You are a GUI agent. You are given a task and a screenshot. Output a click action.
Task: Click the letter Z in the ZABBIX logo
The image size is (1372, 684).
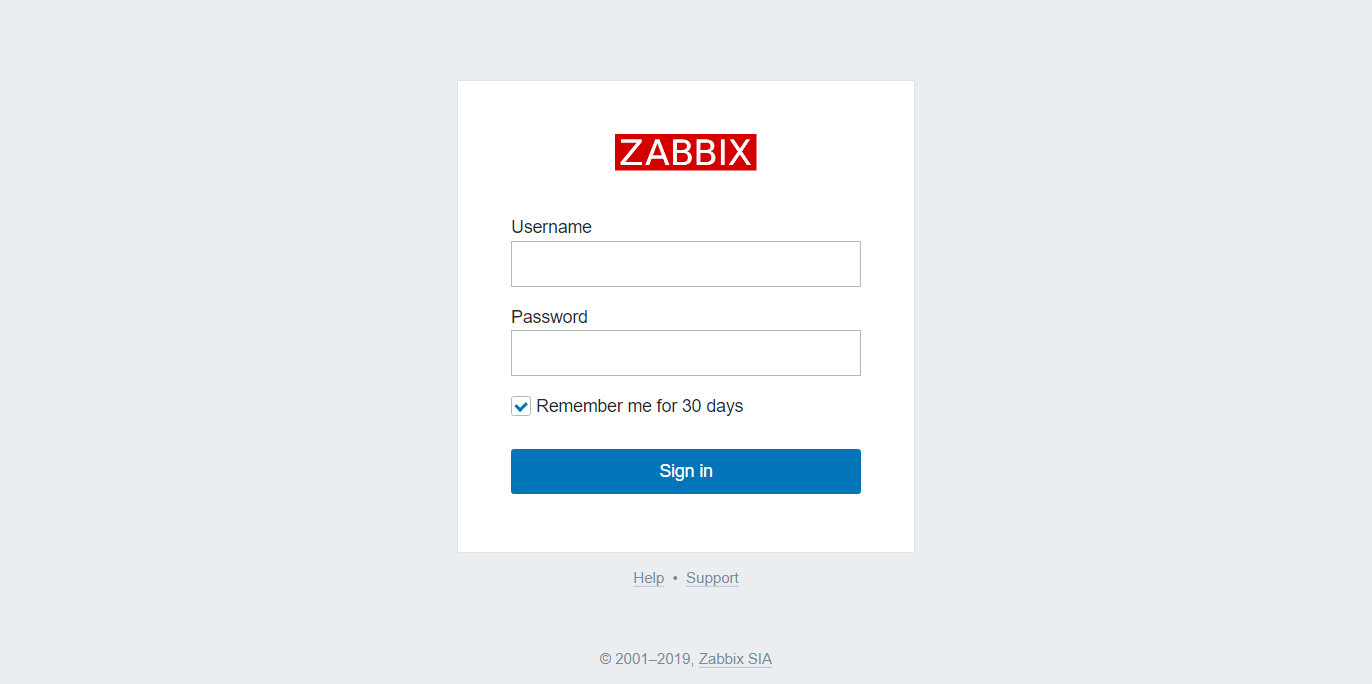pos(630,153)
